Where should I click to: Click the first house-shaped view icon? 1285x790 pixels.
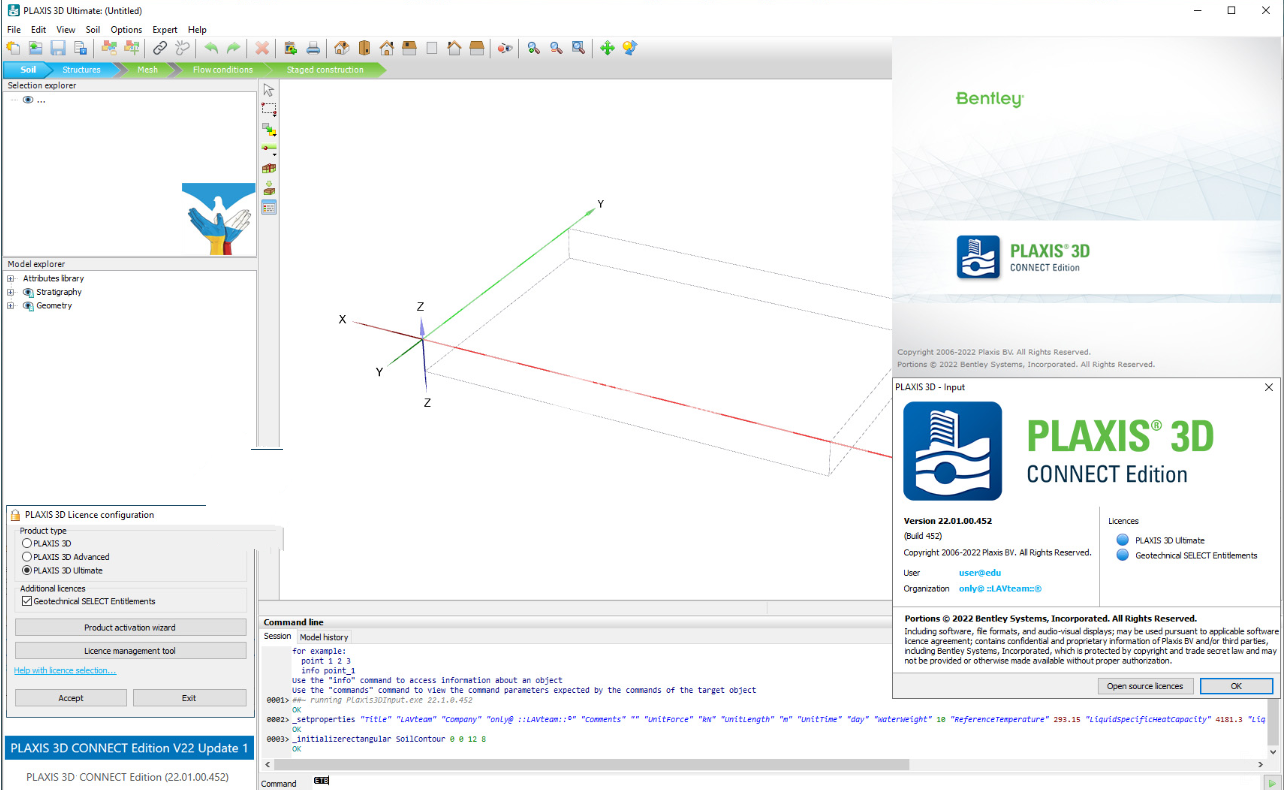(342, 48)
